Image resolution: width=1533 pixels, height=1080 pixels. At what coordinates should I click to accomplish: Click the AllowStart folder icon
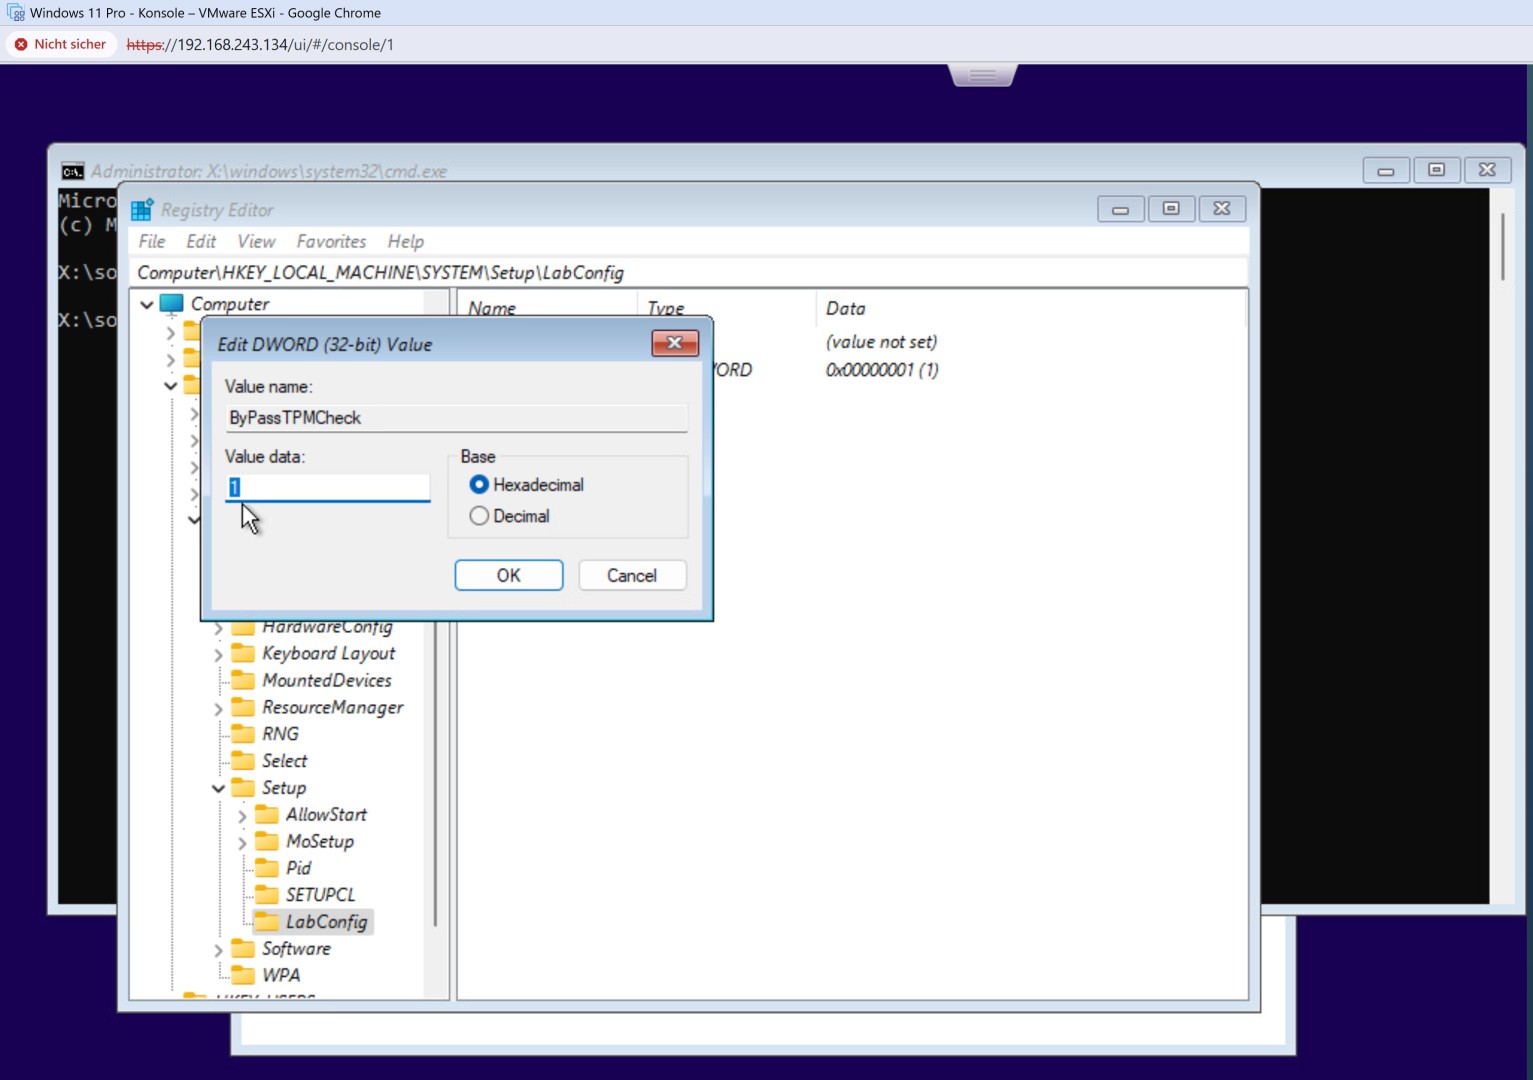pyautogui.click(x=267, y=815)
